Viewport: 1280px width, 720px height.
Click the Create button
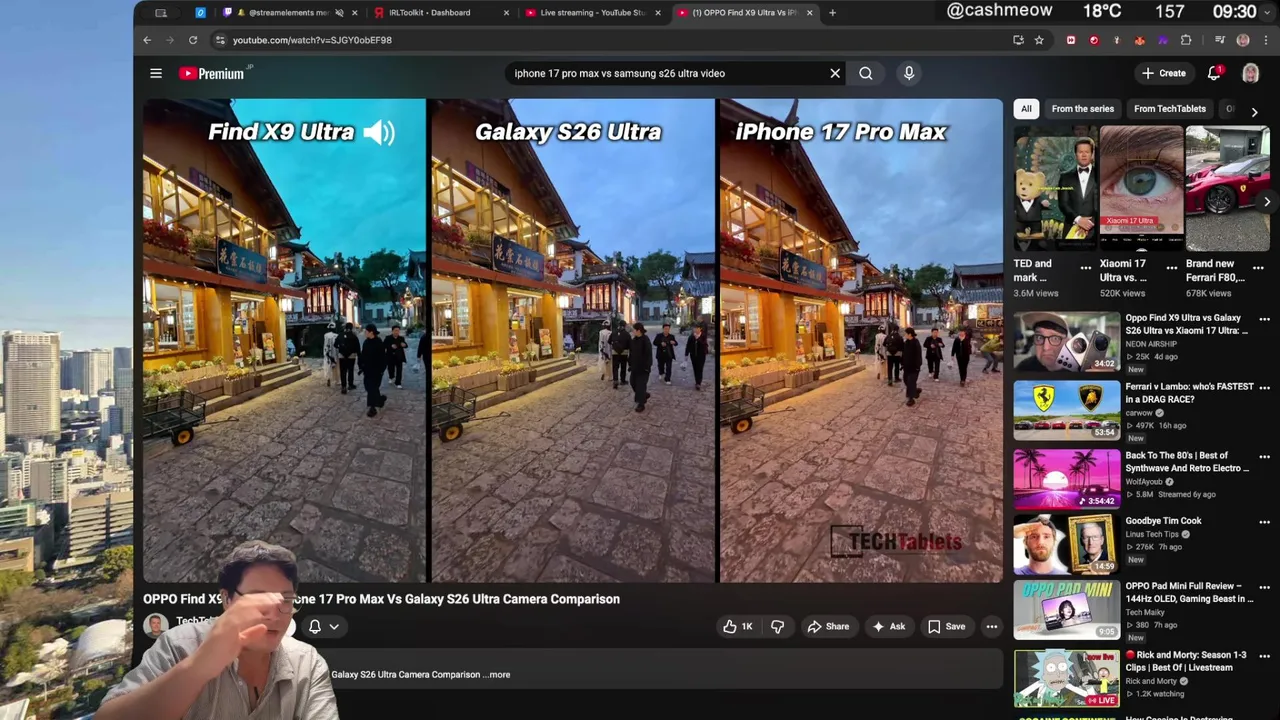(1164, 73)
